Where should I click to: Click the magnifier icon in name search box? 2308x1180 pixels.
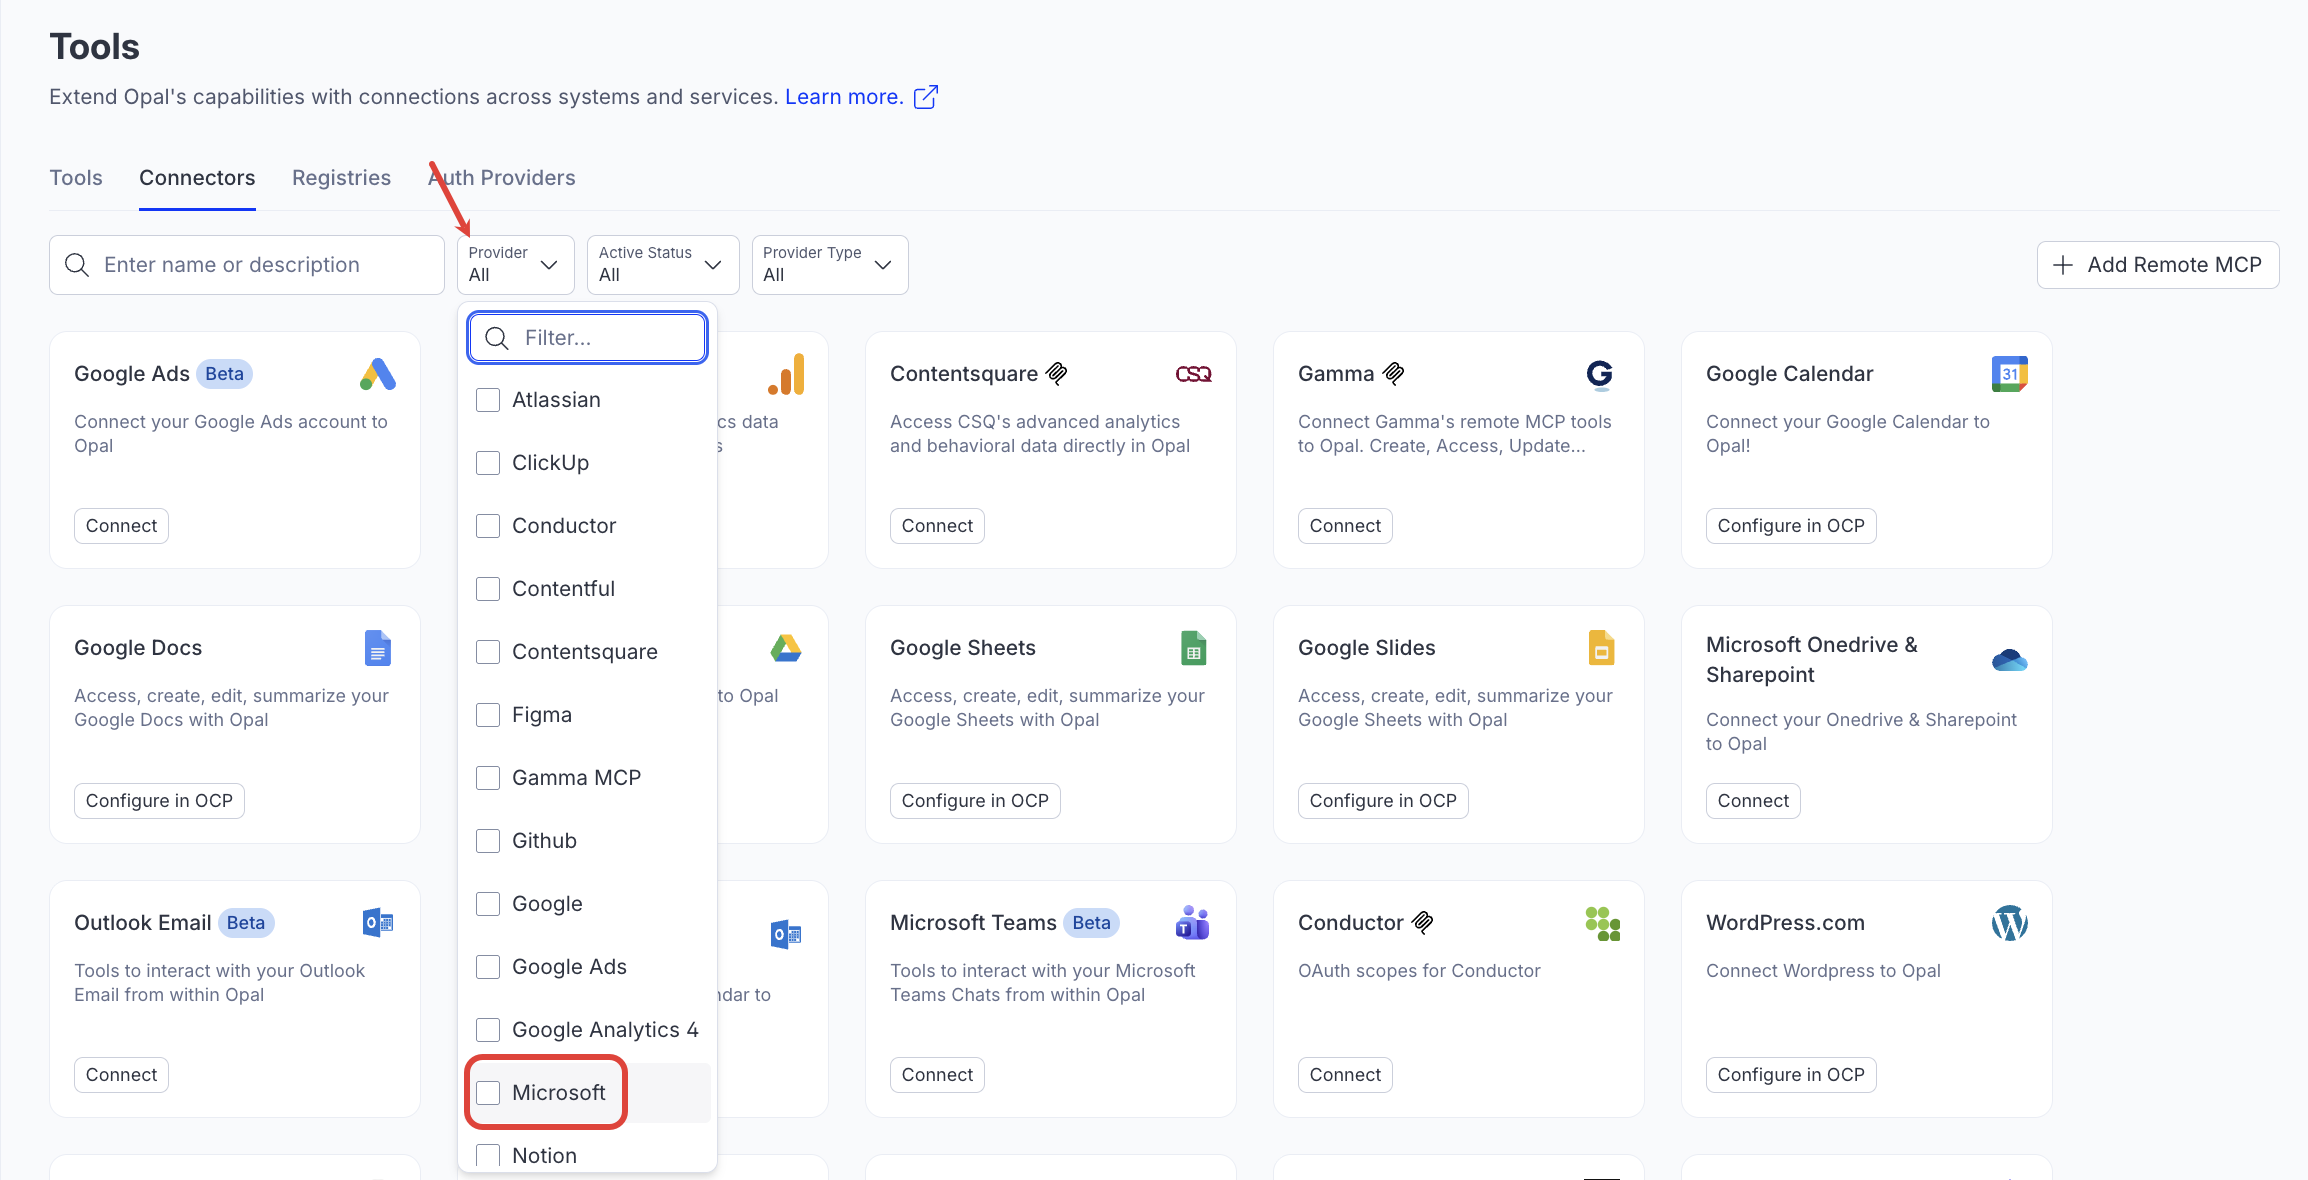[x=77, y=265]
